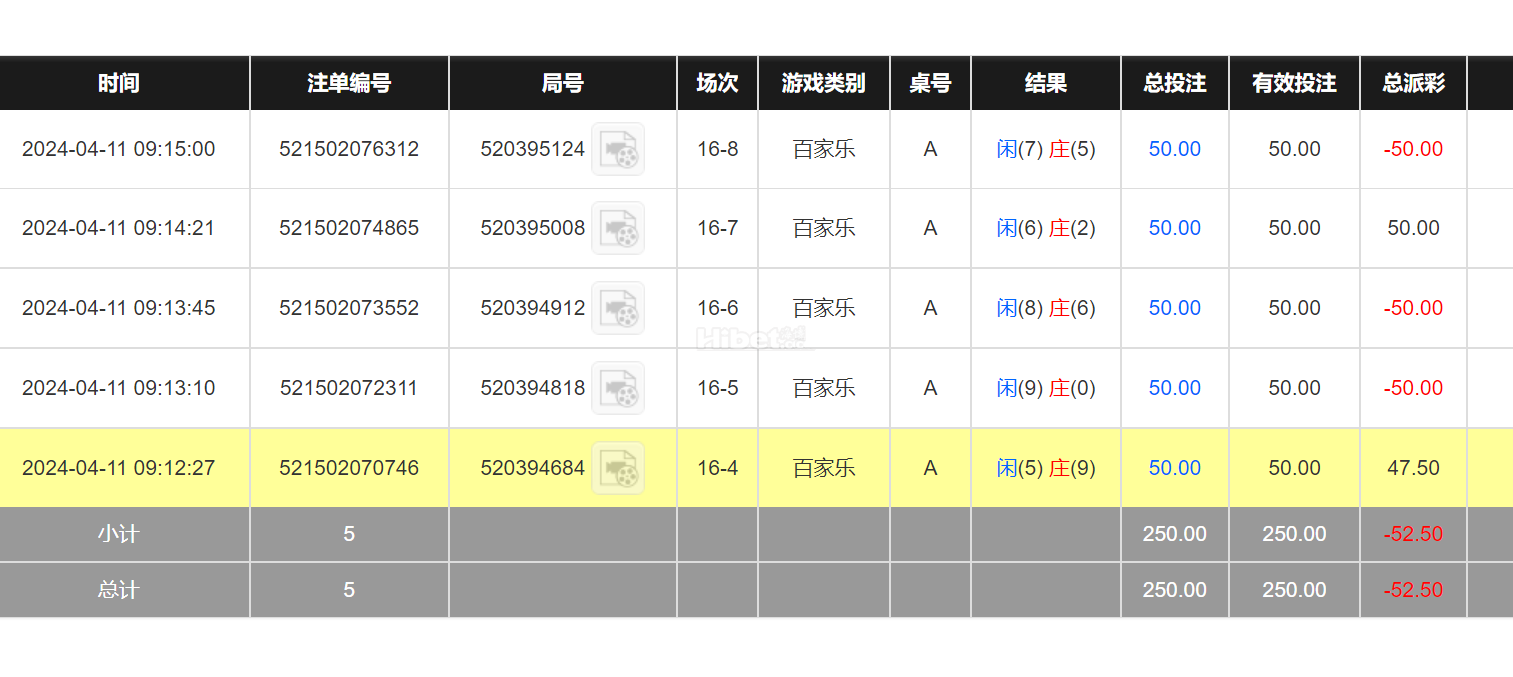This screenshot has width=1513, height=677.
Task: Click timestamp 2024-04-11 09:14:21
Action: click(x=118, y=228)
